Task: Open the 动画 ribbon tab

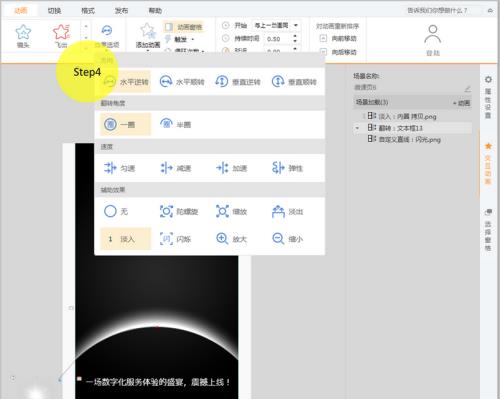Action: tap(21, 11)
